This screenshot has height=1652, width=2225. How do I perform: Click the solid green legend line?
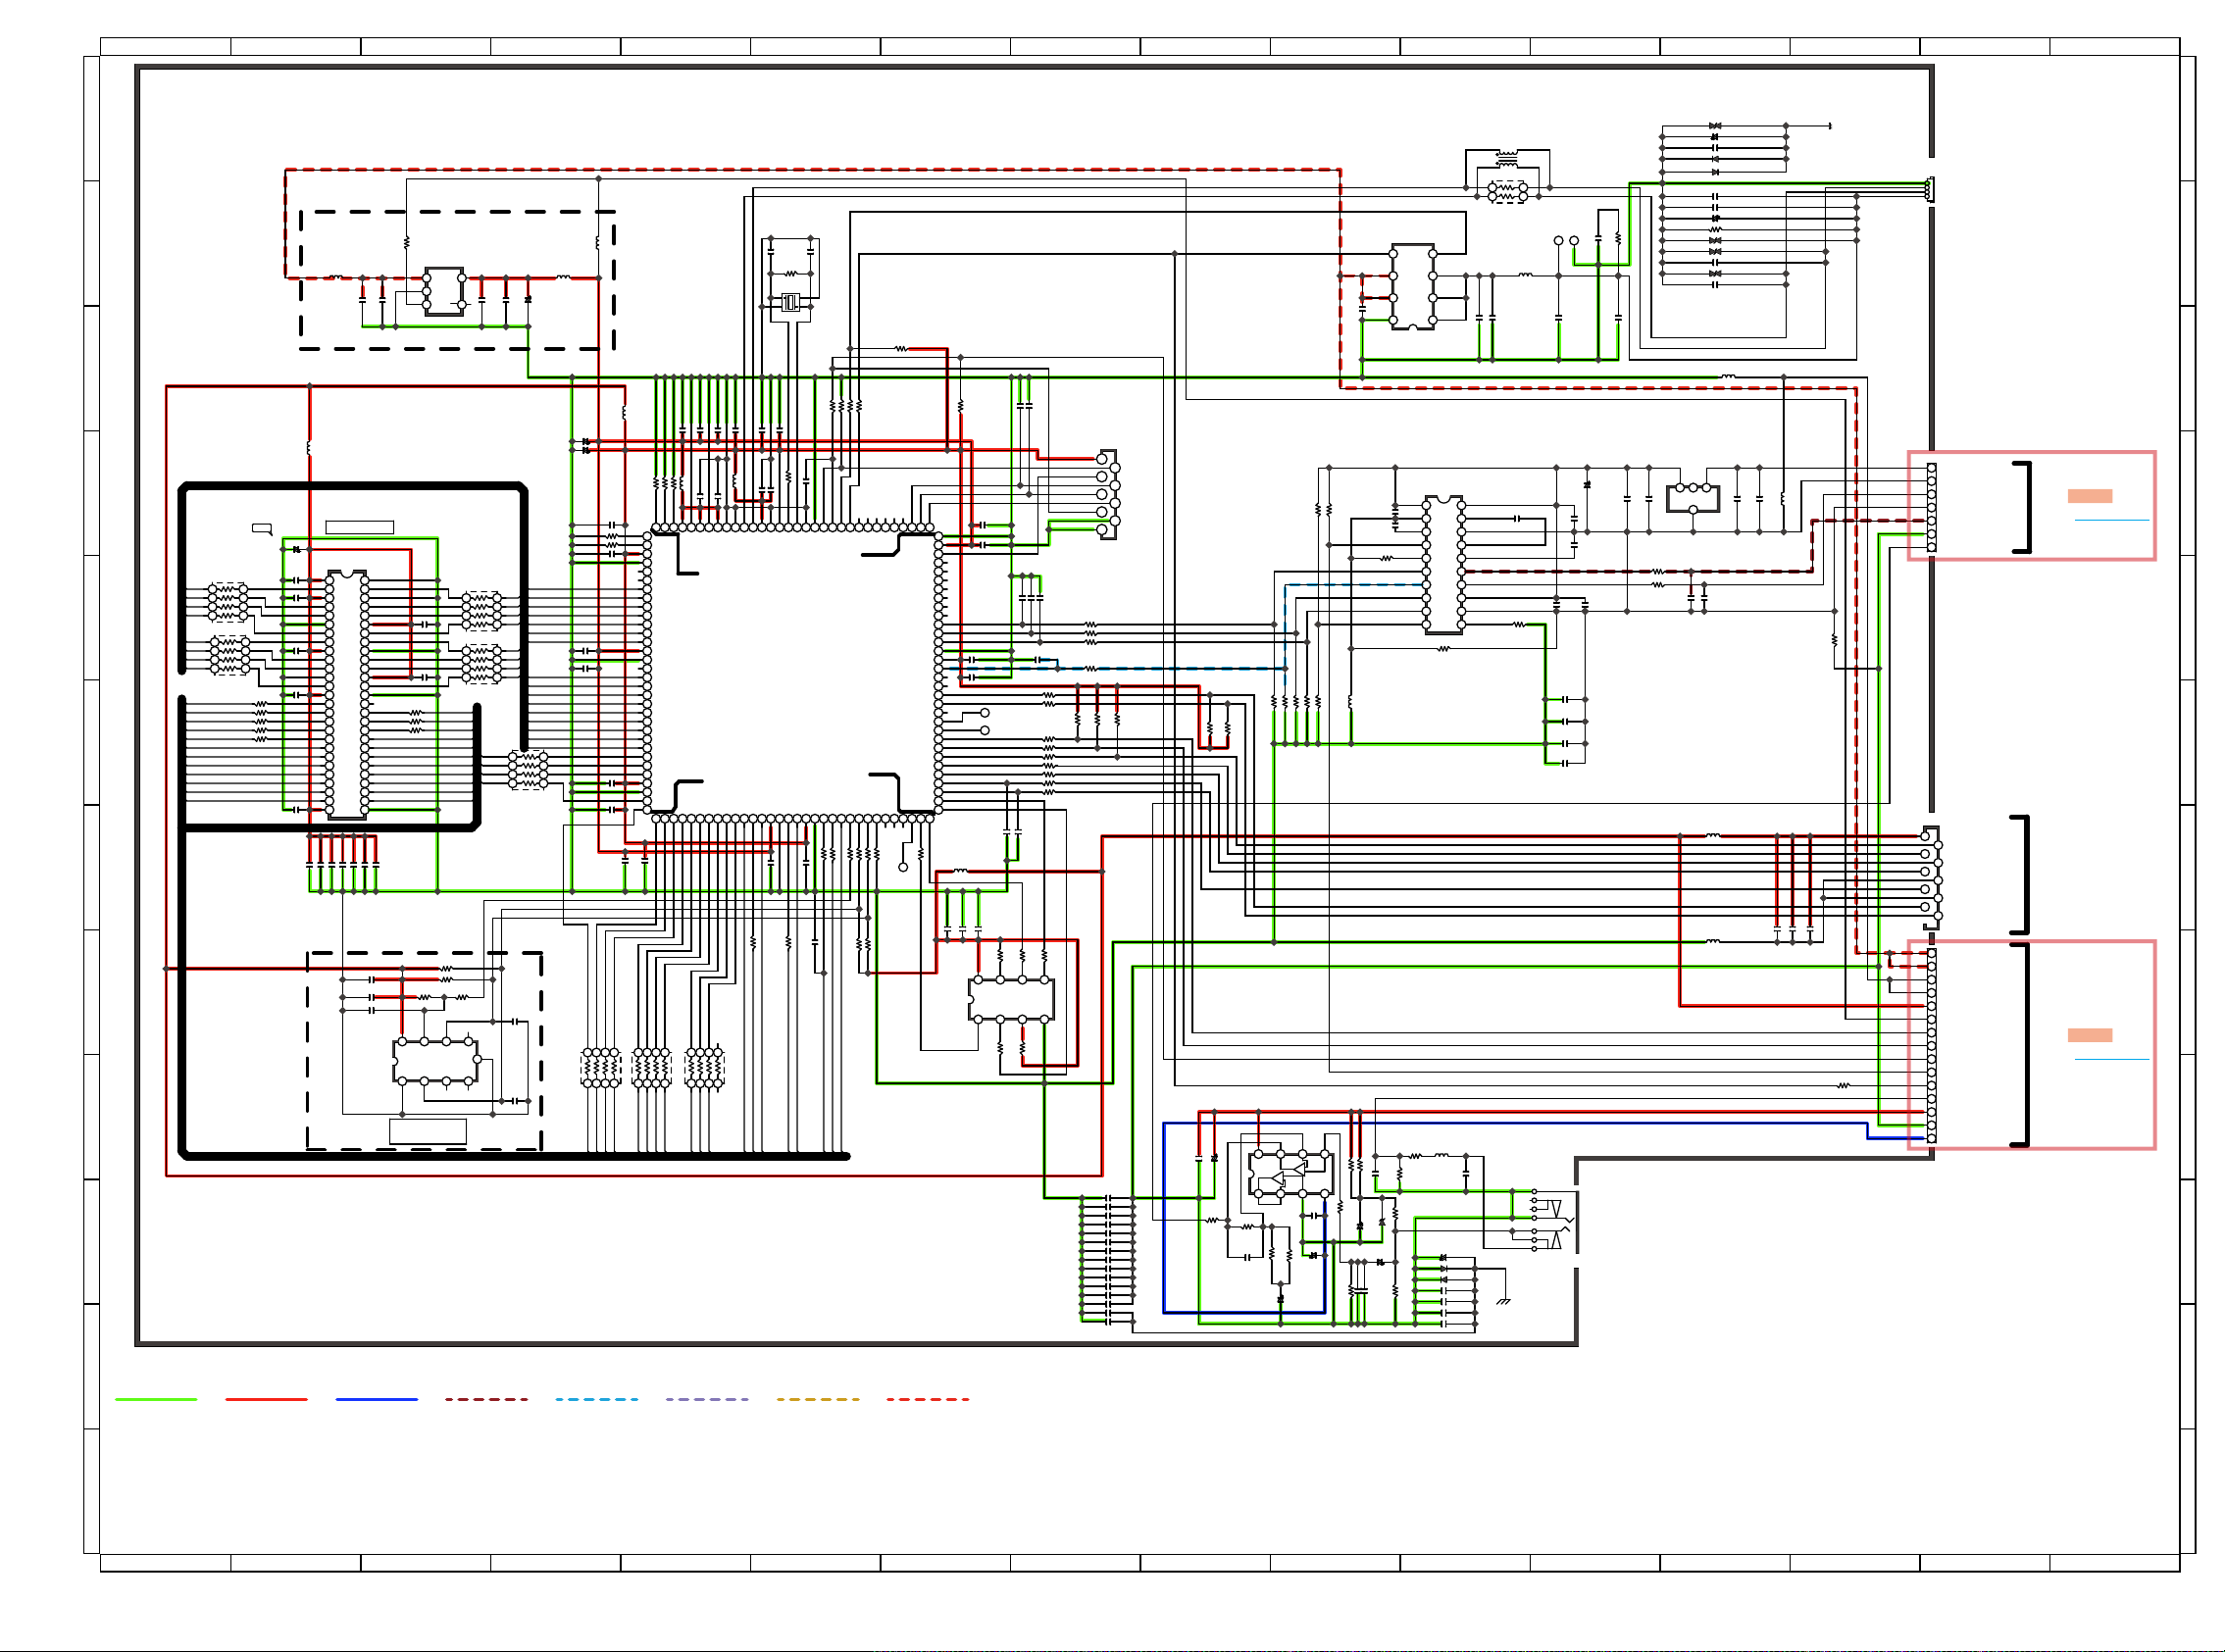tap(156, 1399)
